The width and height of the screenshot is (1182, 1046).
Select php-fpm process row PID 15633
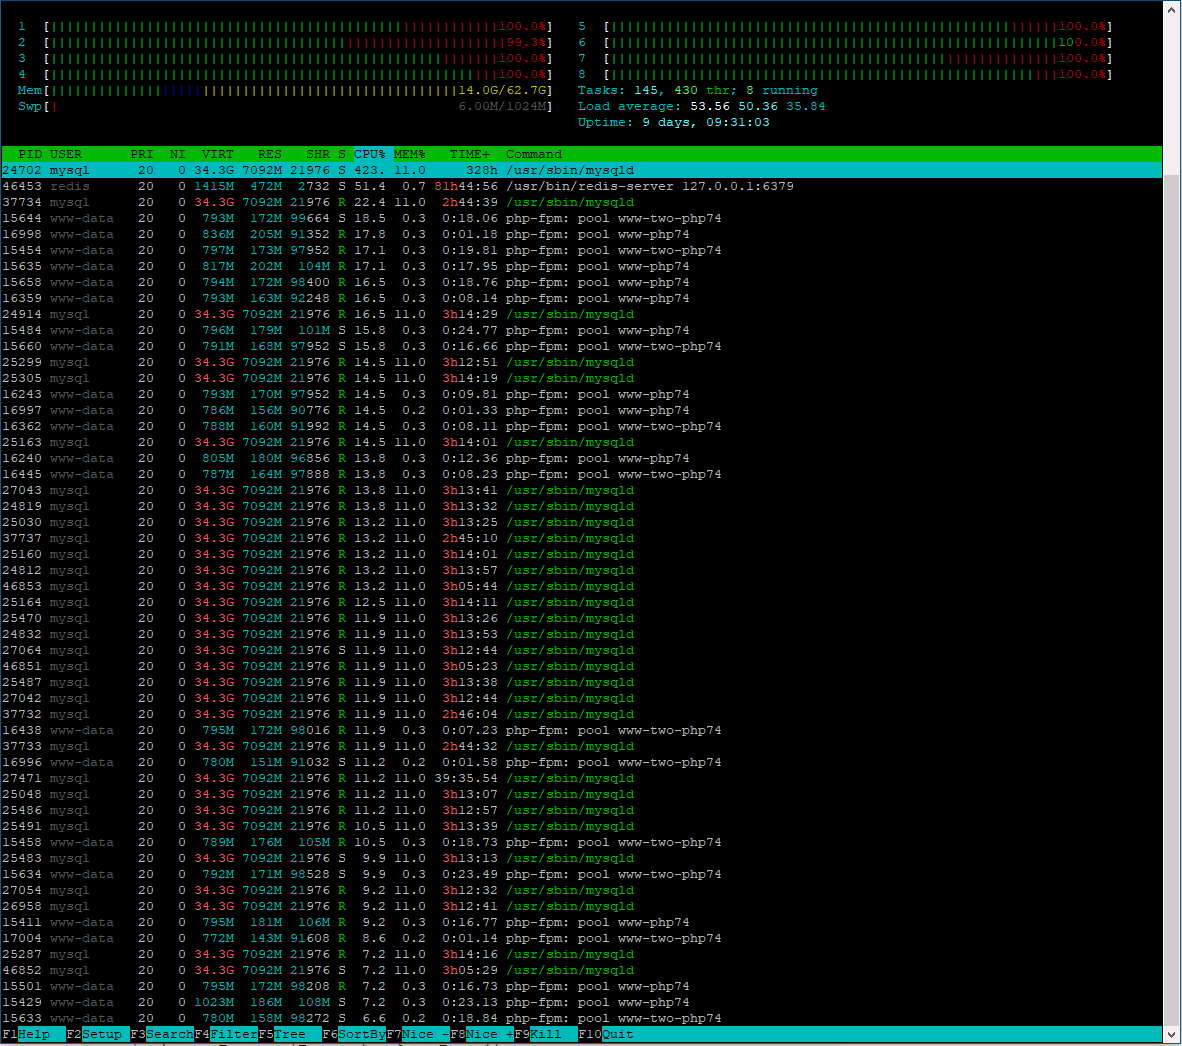point(581,1018)
